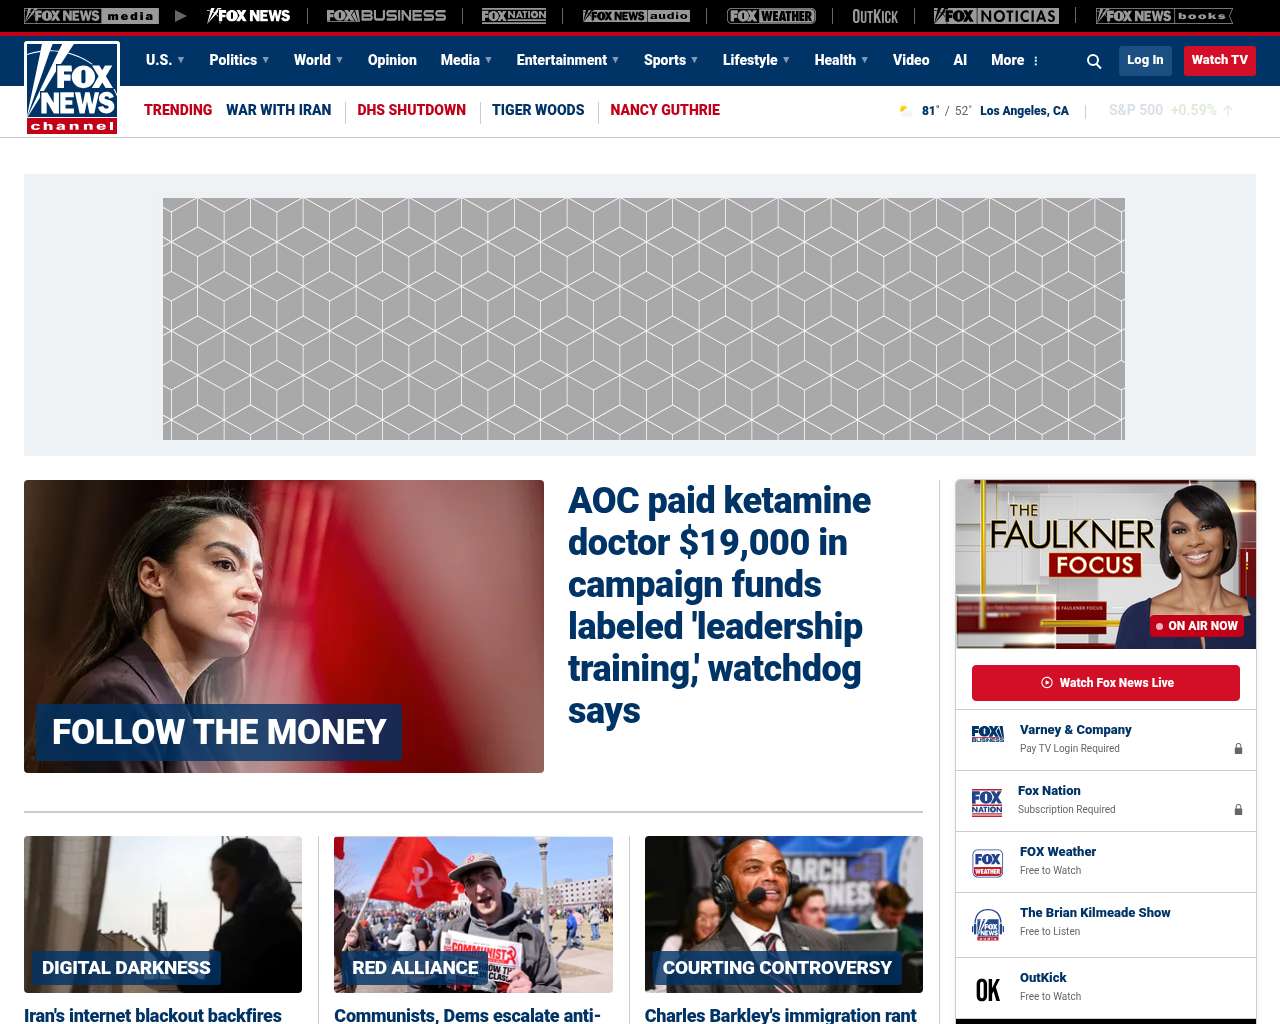Image resolution: width=1280 pixels, height=1024 pixels.
Task: Click the weather sun icon
Action: coord(905,110)
